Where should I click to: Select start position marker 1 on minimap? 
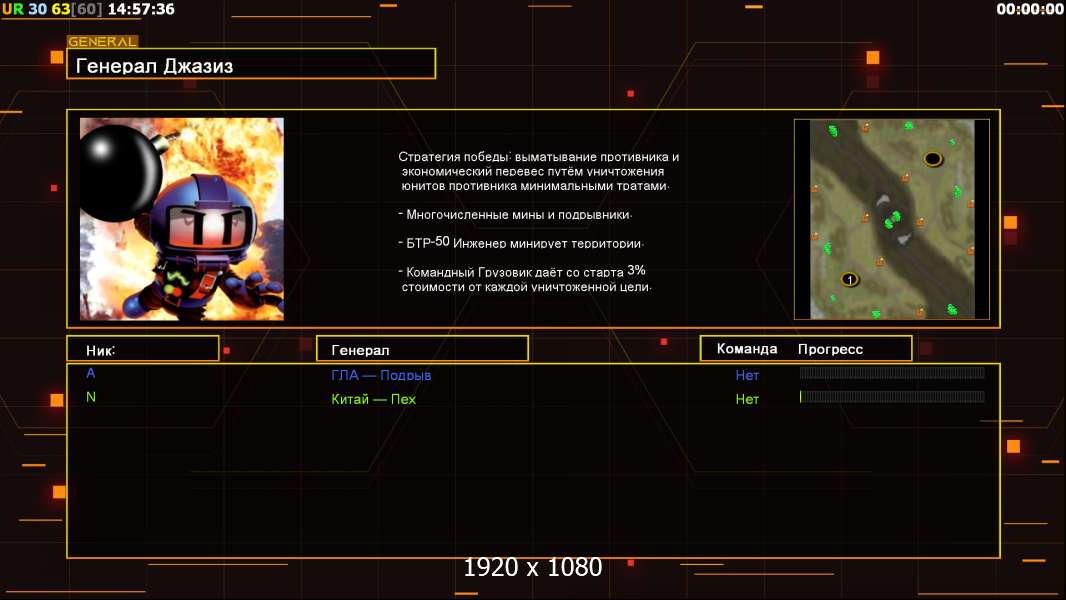pos(849,279)
